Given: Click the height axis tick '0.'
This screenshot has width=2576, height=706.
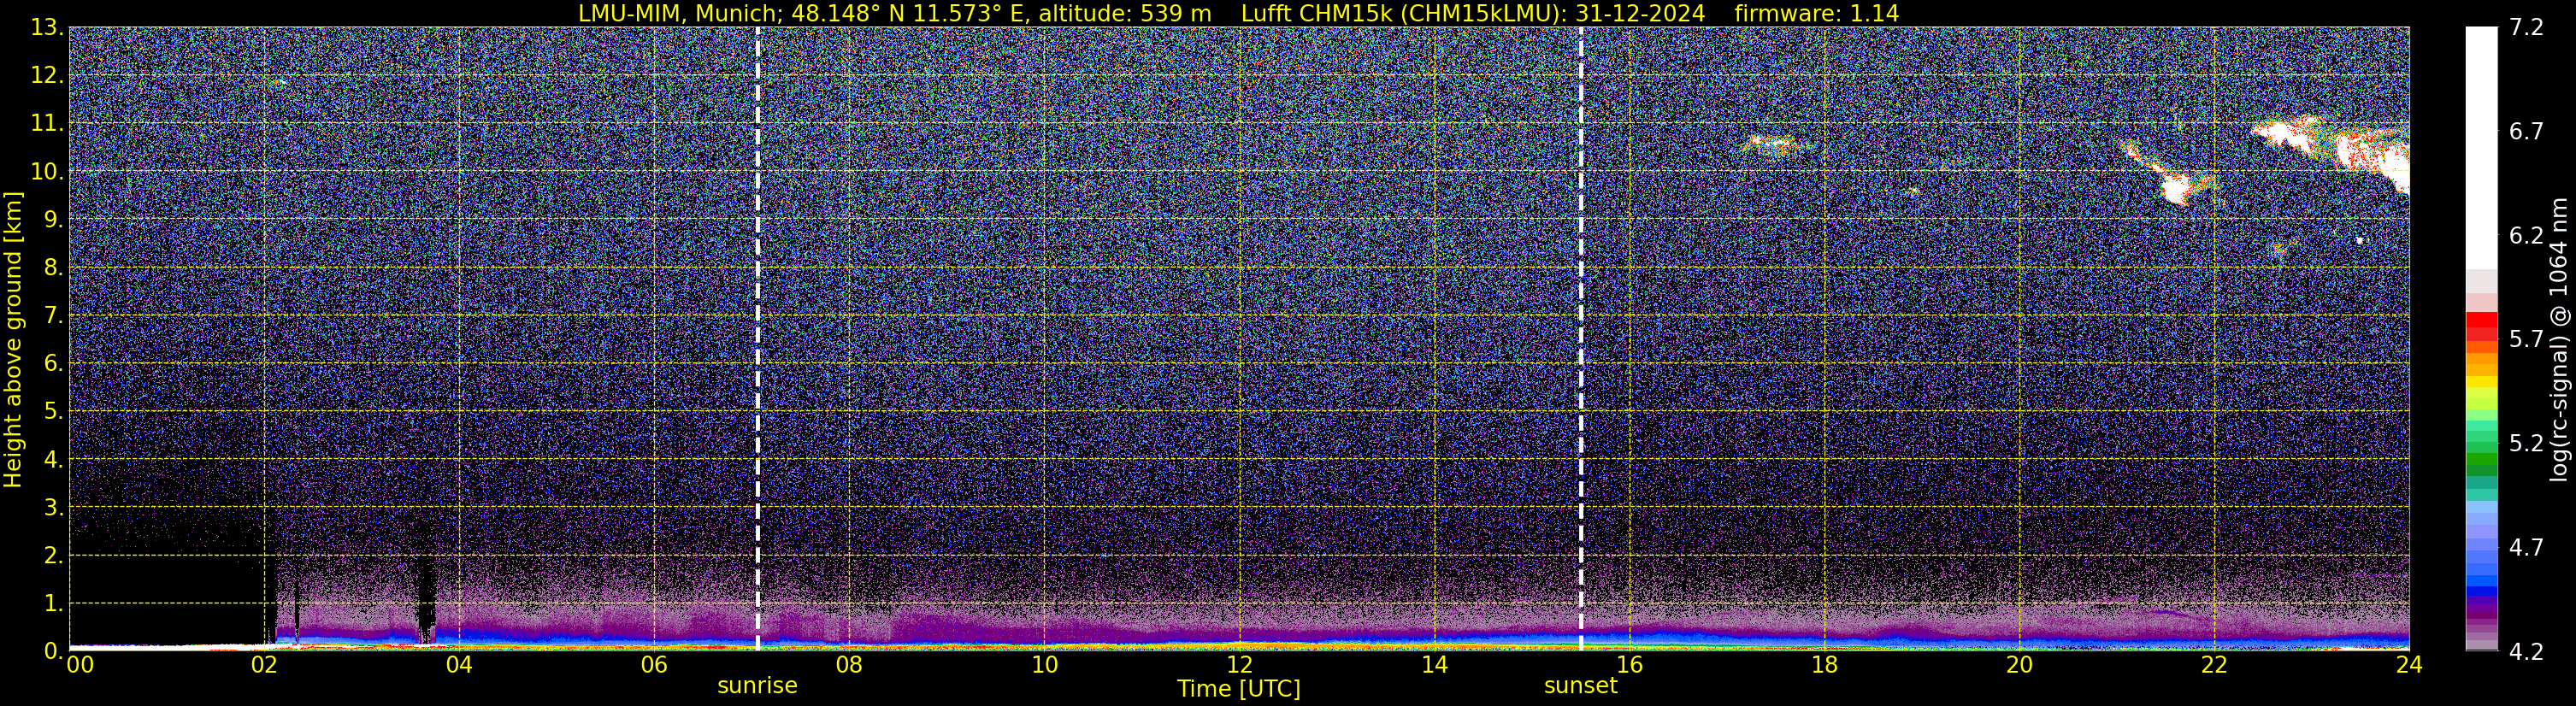Looking at the screenshot, I should pos(53,651).
